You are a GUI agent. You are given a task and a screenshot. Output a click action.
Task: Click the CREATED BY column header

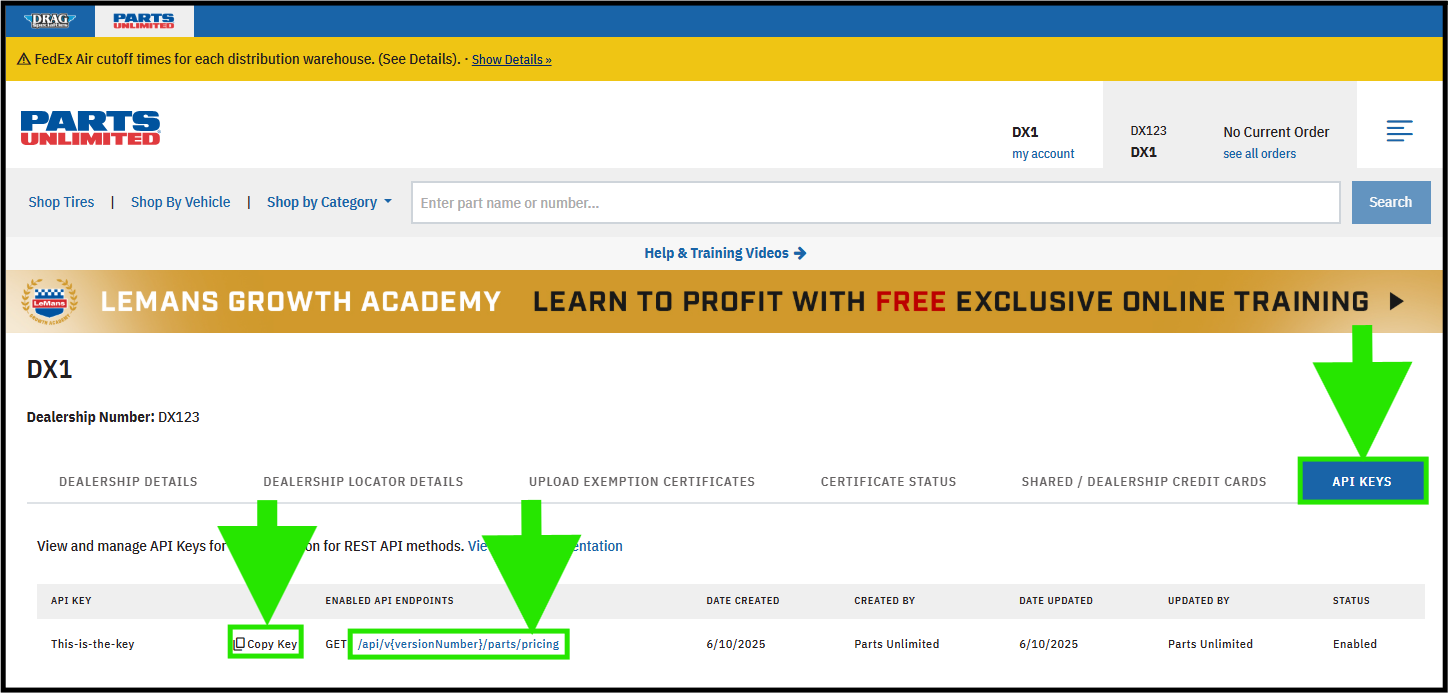(885, 601)
